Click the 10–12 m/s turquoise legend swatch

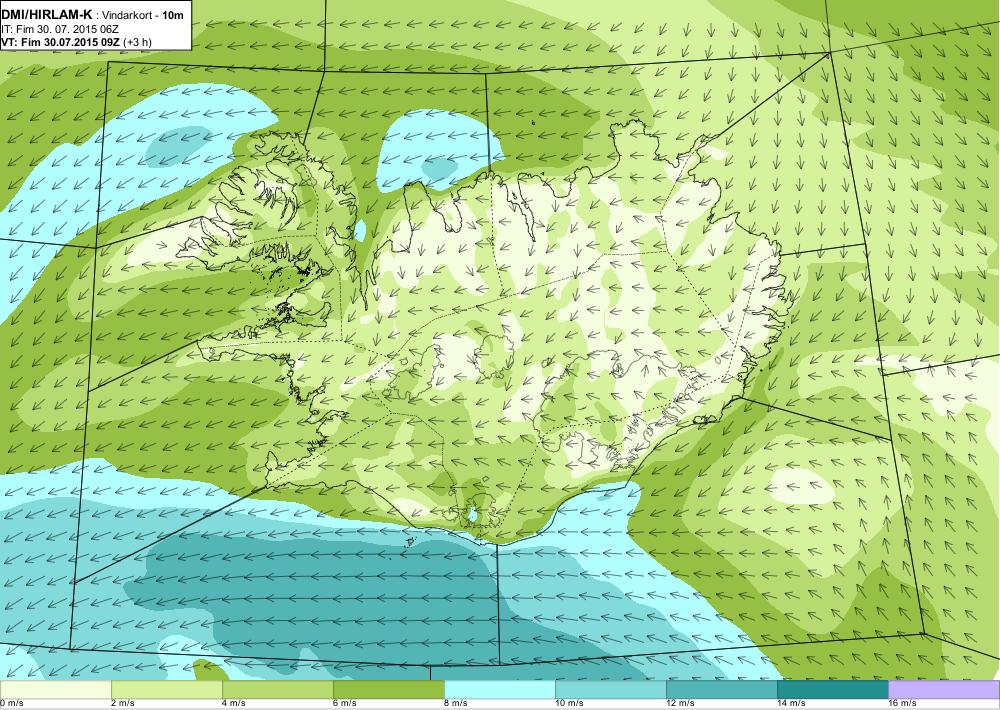click(610, 690)
